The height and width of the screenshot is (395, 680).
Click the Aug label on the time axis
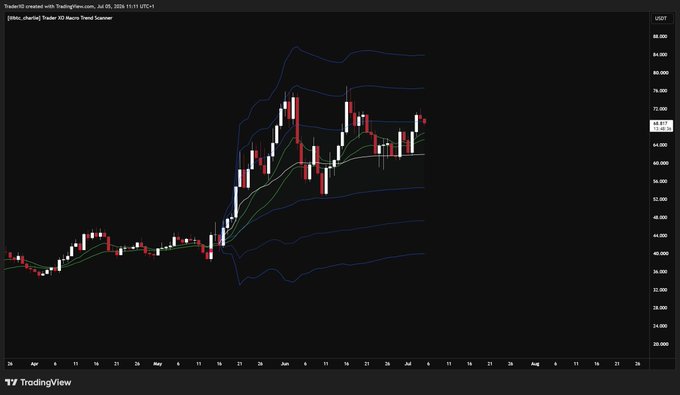point(535,364)
